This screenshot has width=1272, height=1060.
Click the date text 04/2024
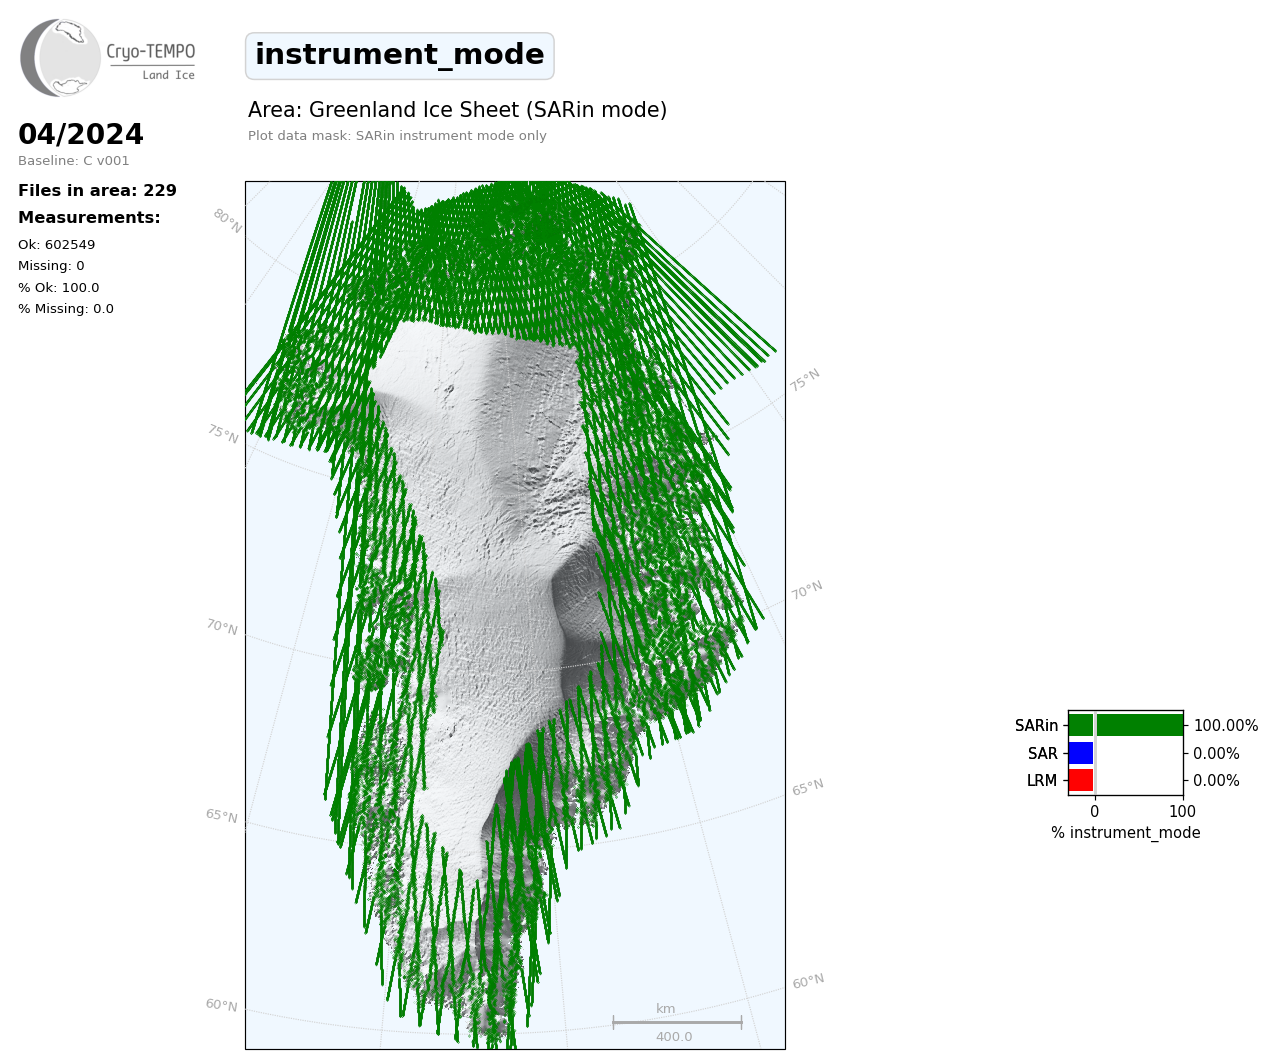81,135
